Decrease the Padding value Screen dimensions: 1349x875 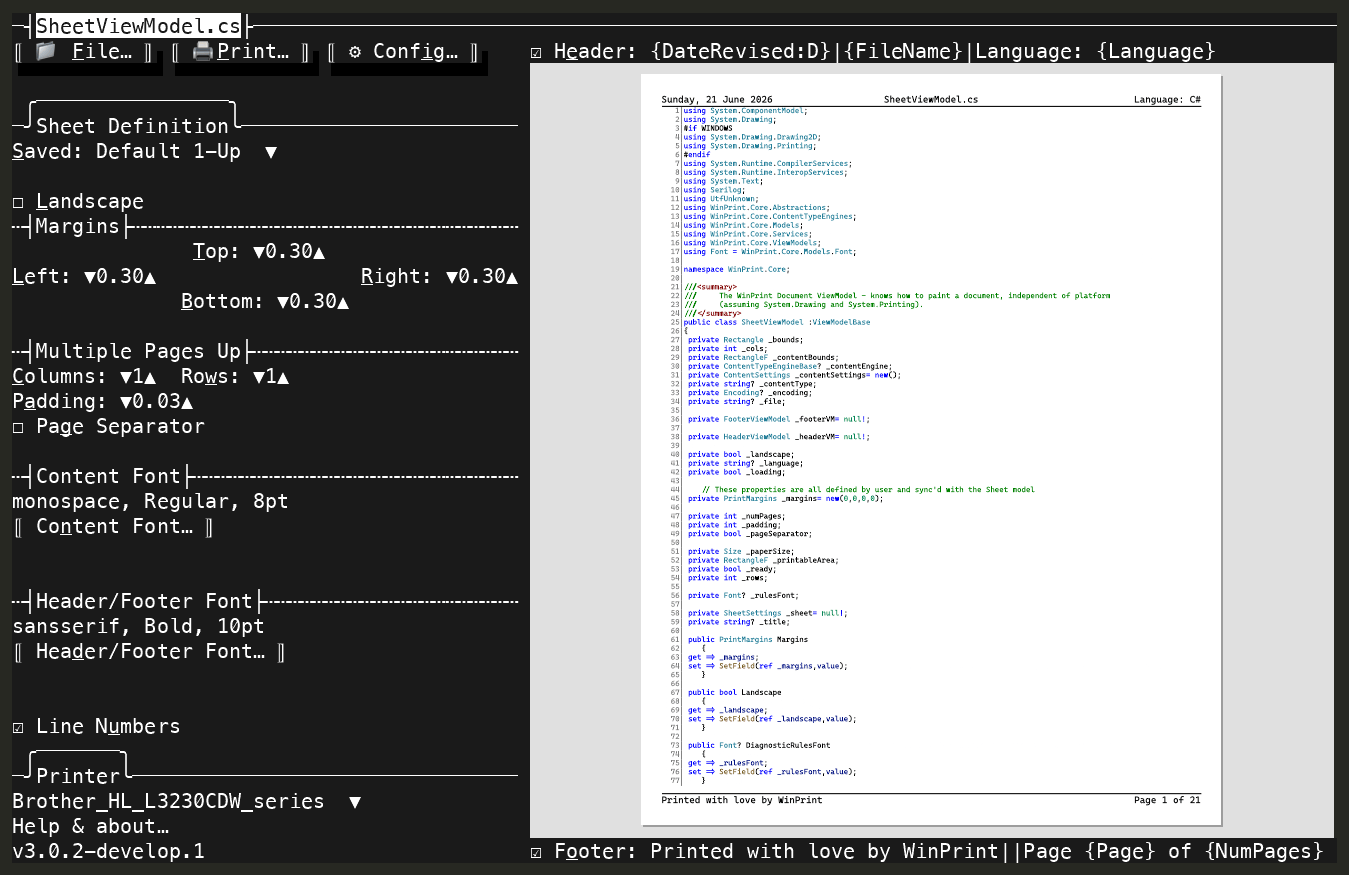[x=125, y=402]
